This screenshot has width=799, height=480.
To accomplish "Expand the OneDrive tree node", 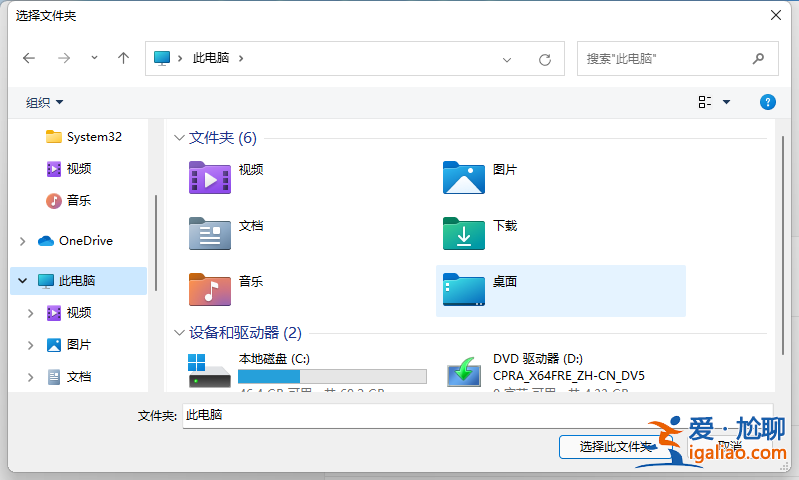I will pos(22,241).
